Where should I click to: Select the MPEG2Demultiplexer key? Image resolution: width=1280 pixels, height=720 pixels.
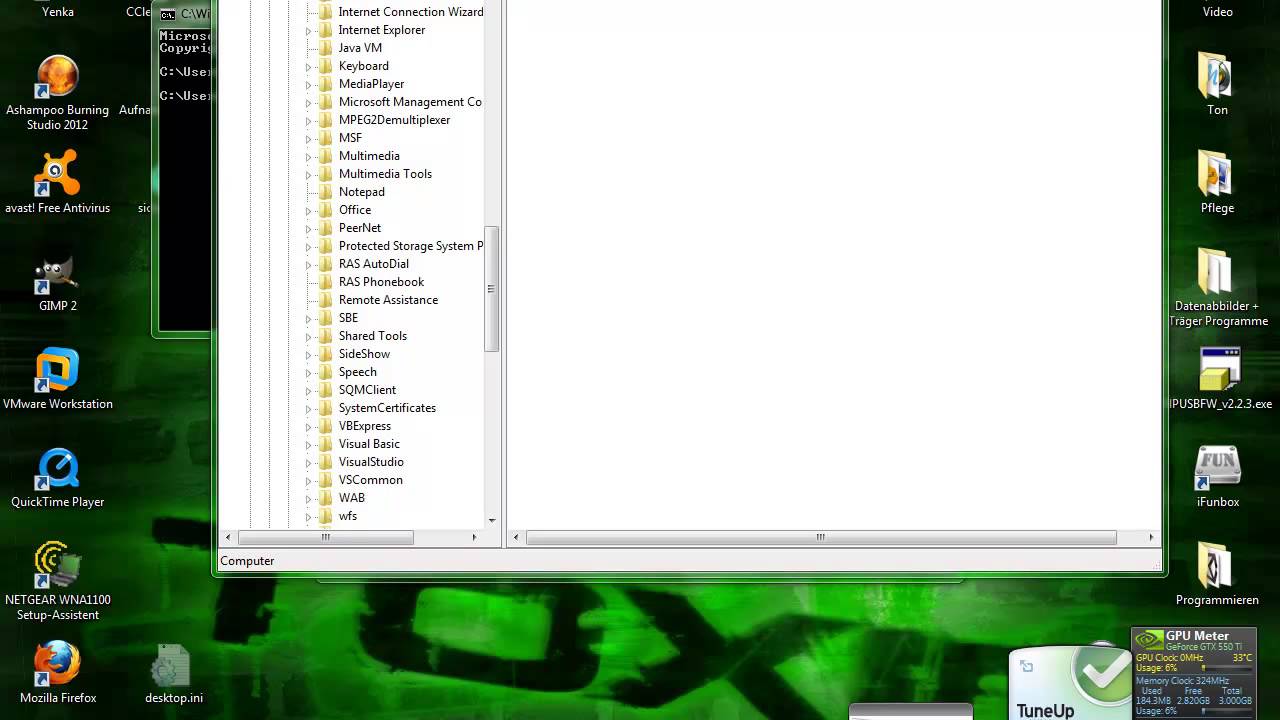tap(394, 120)
